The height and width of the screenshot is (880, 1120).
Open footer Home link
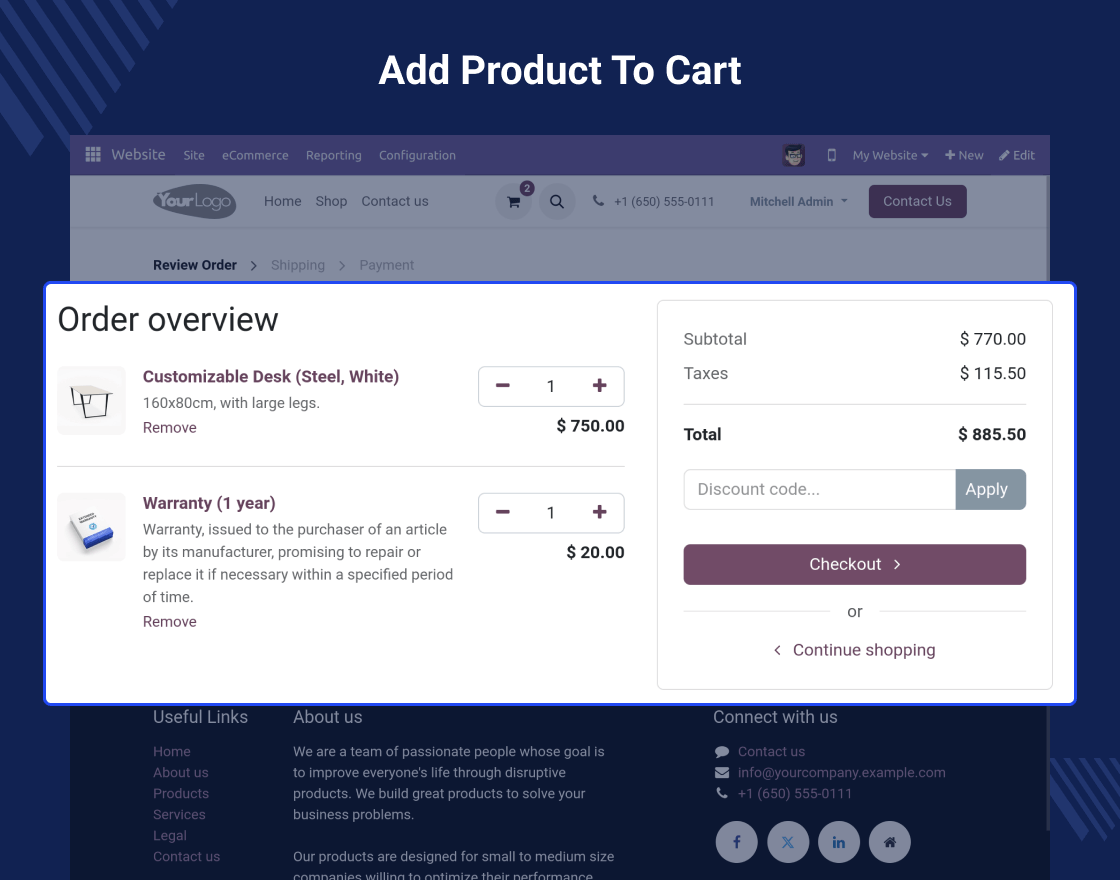tap(171, 751)
